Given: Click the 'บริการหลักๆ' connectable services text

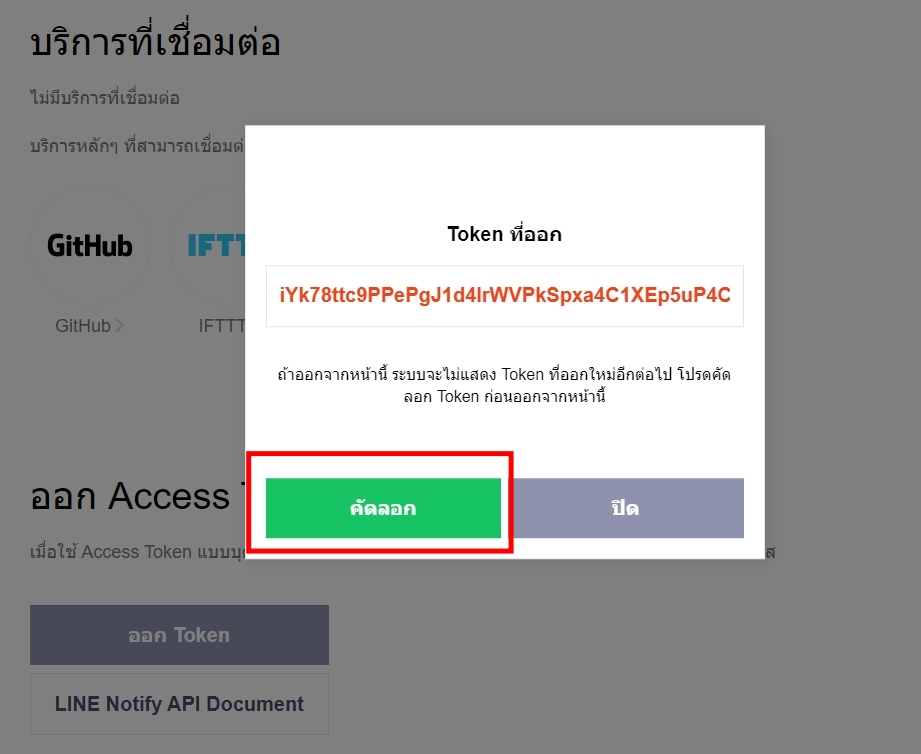Looking at the screenshot, I should pyautogui.click(x=137, y=145).
